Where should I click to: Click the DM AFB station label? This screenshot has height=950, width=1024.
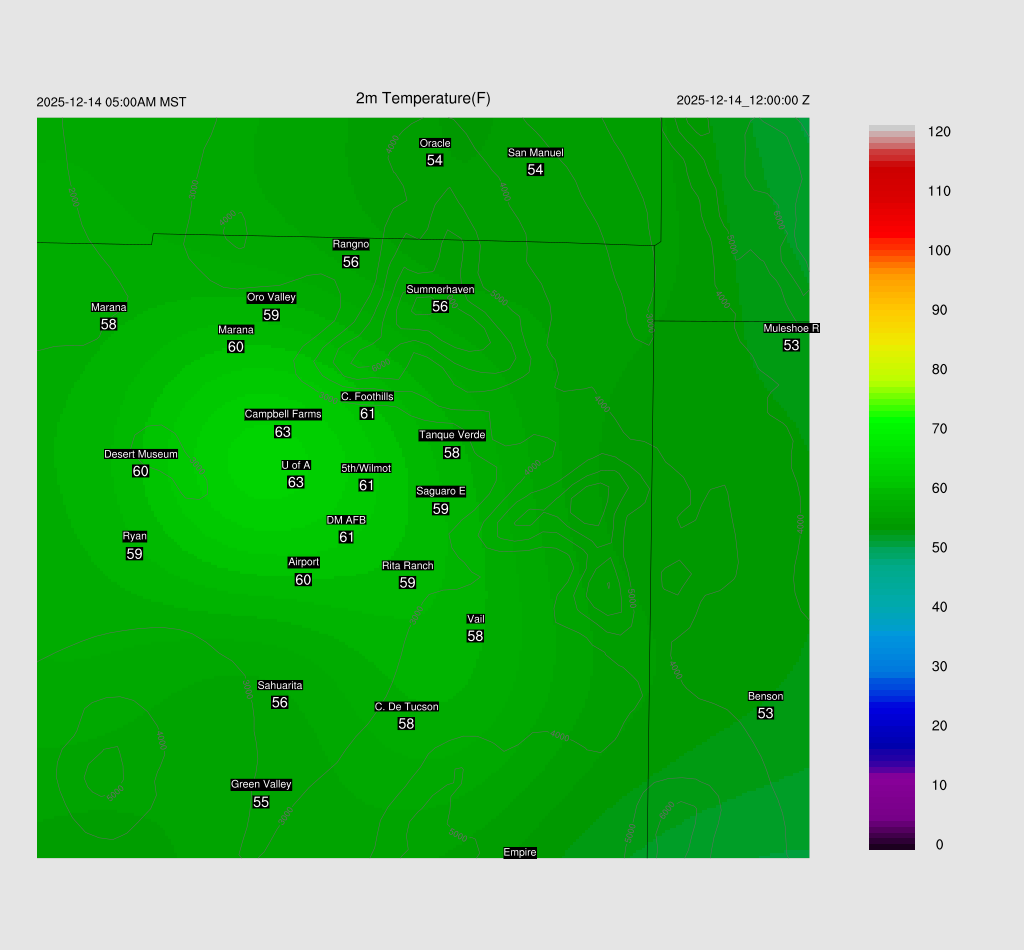click(346, 520)
